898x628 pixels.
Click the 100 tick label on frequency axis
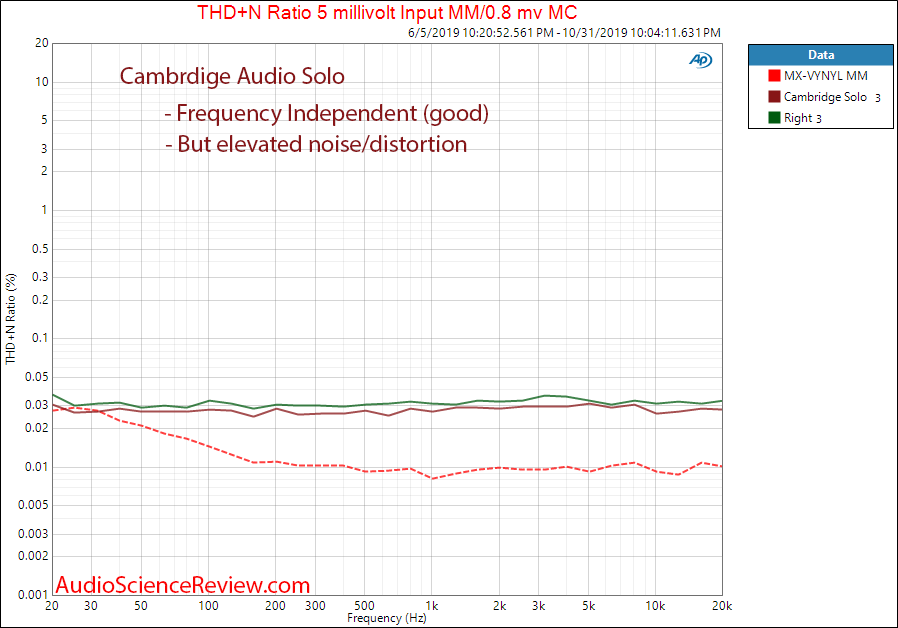(208, 606)
